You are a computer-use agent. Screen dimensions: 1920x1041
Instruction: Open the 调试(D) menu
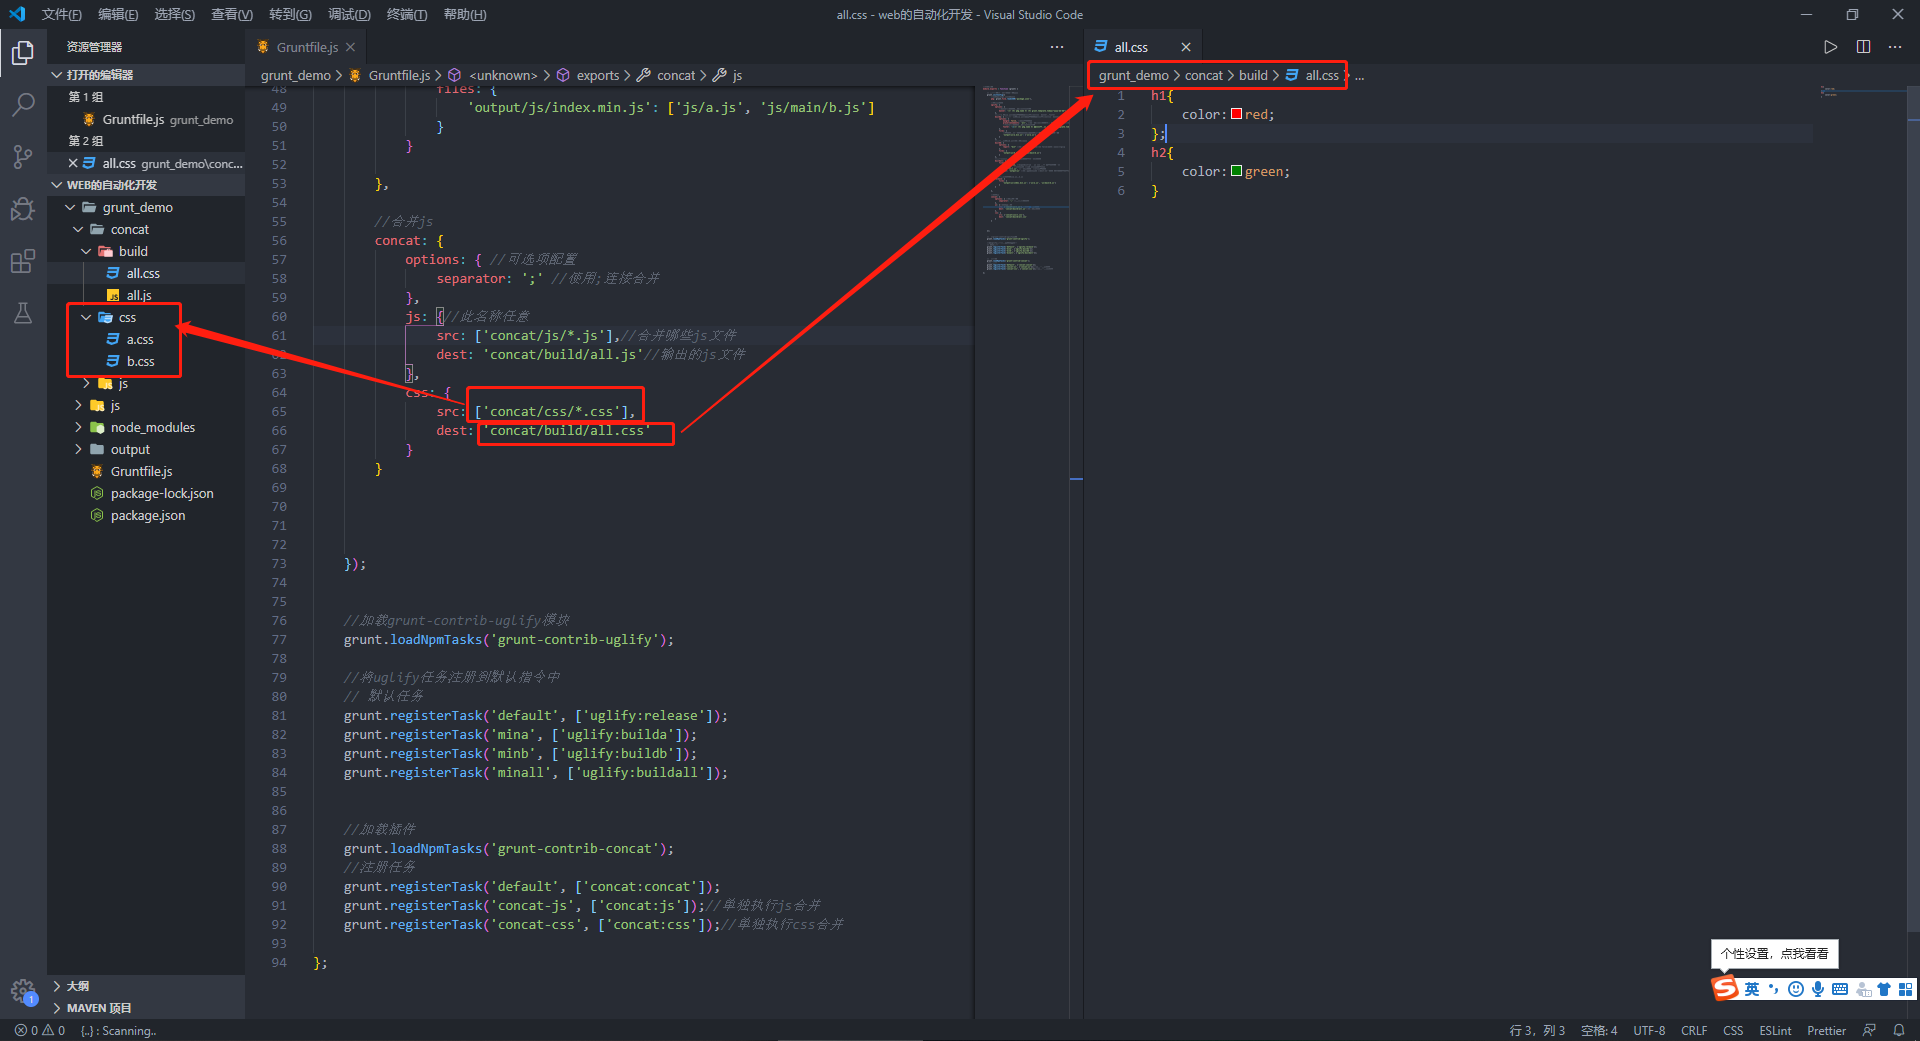[x=349, y=14]
